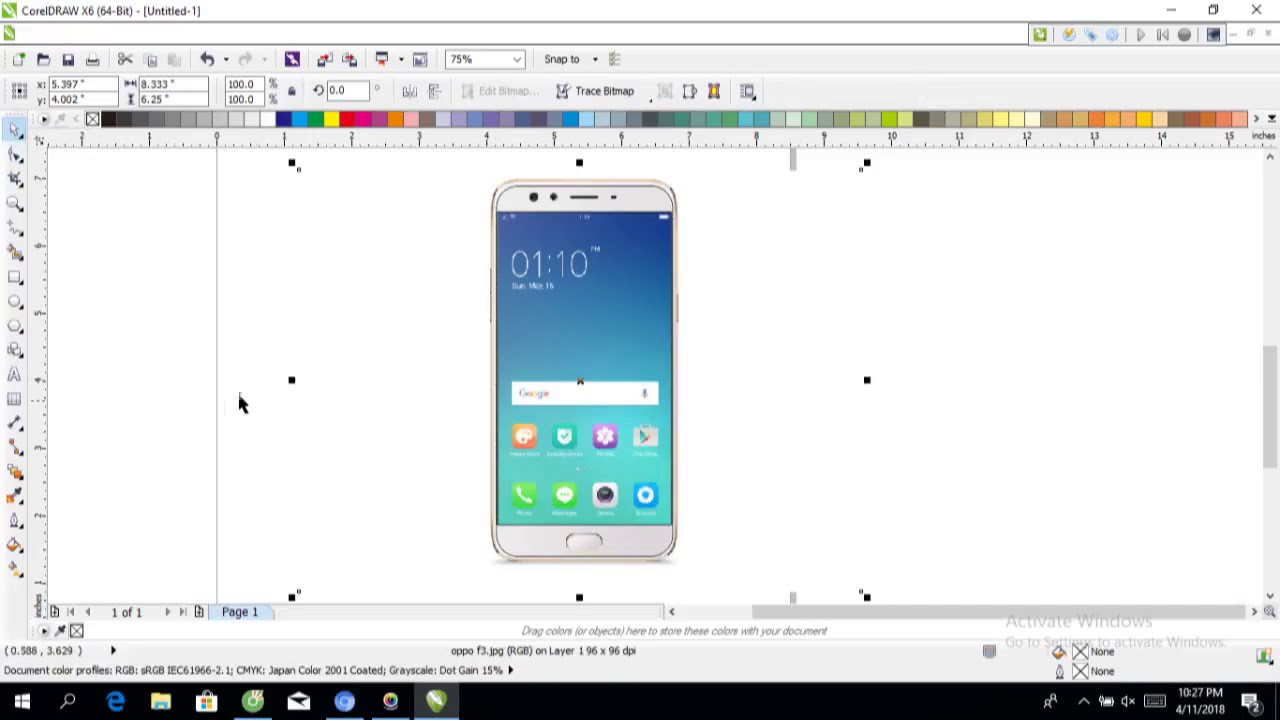Select the Freehand tool
This screenshot has width=1280, height=720.
tap(15, 229)
